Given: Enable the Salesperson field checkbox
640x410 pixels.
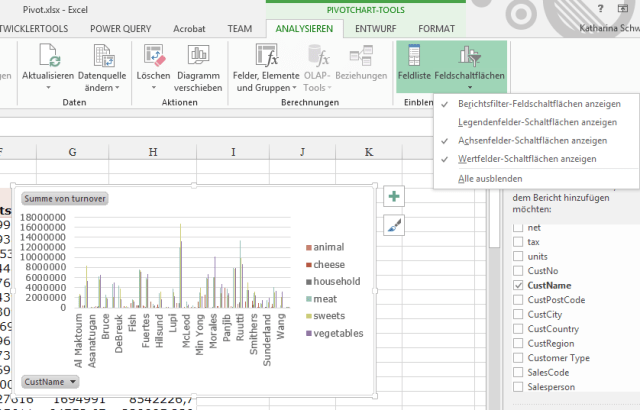Looking at the screenshot, I should [519, 386].
